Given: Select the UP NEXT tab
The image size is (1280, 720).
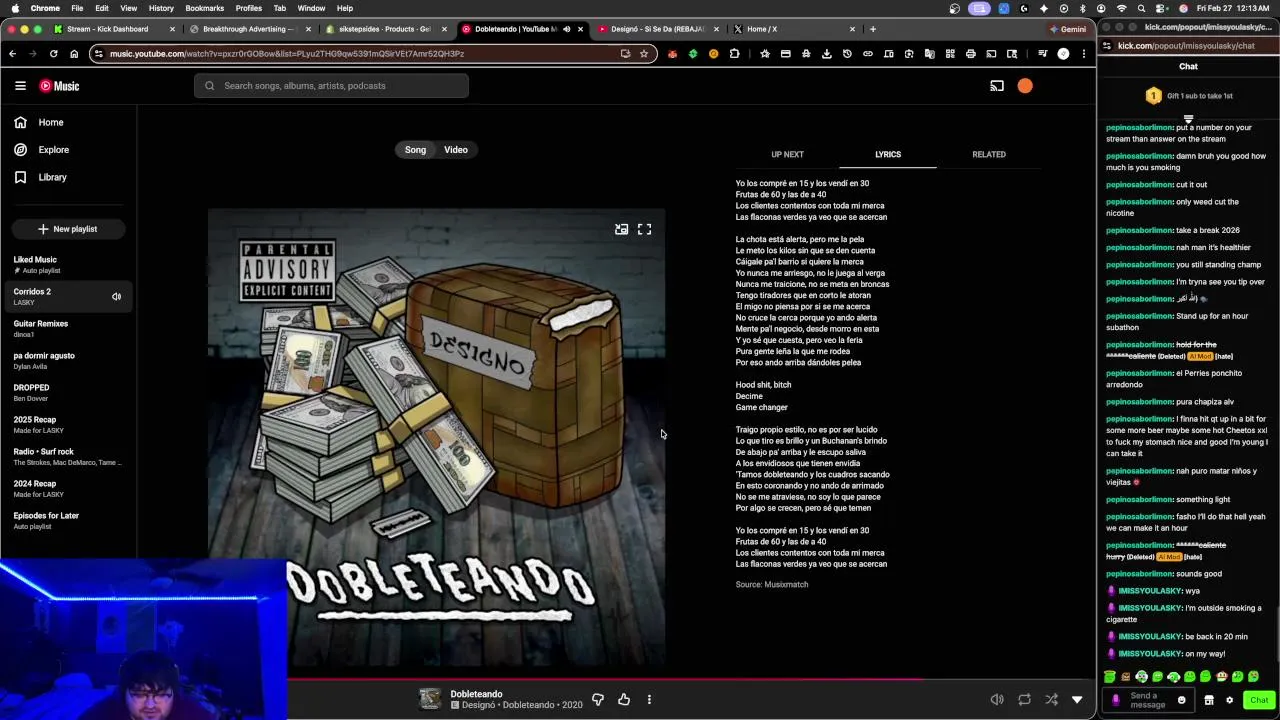Looking at the screenshot, I should click(787, 154).
